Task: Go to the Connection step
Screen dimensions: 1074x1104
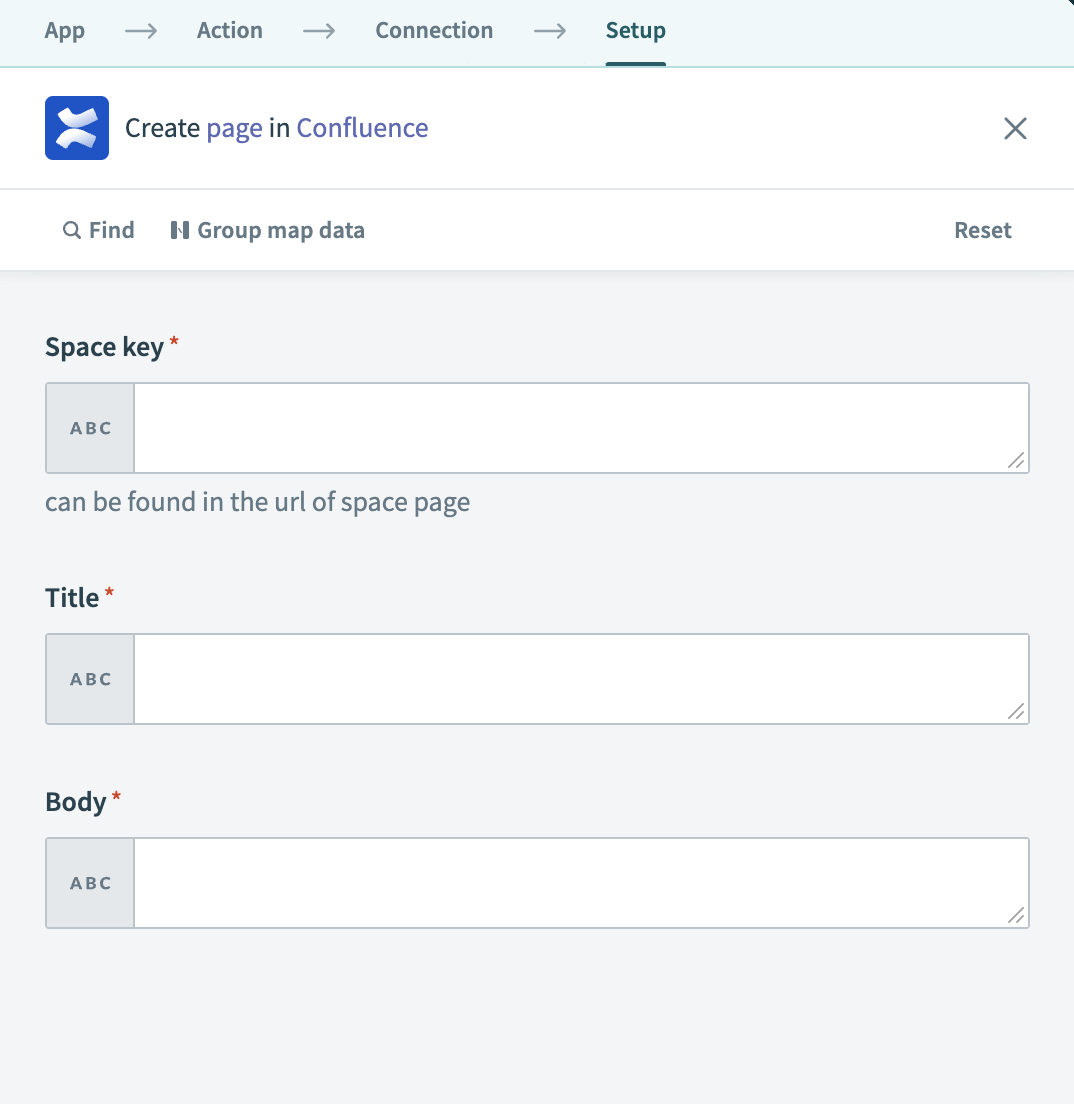Action: click(433, 31)
